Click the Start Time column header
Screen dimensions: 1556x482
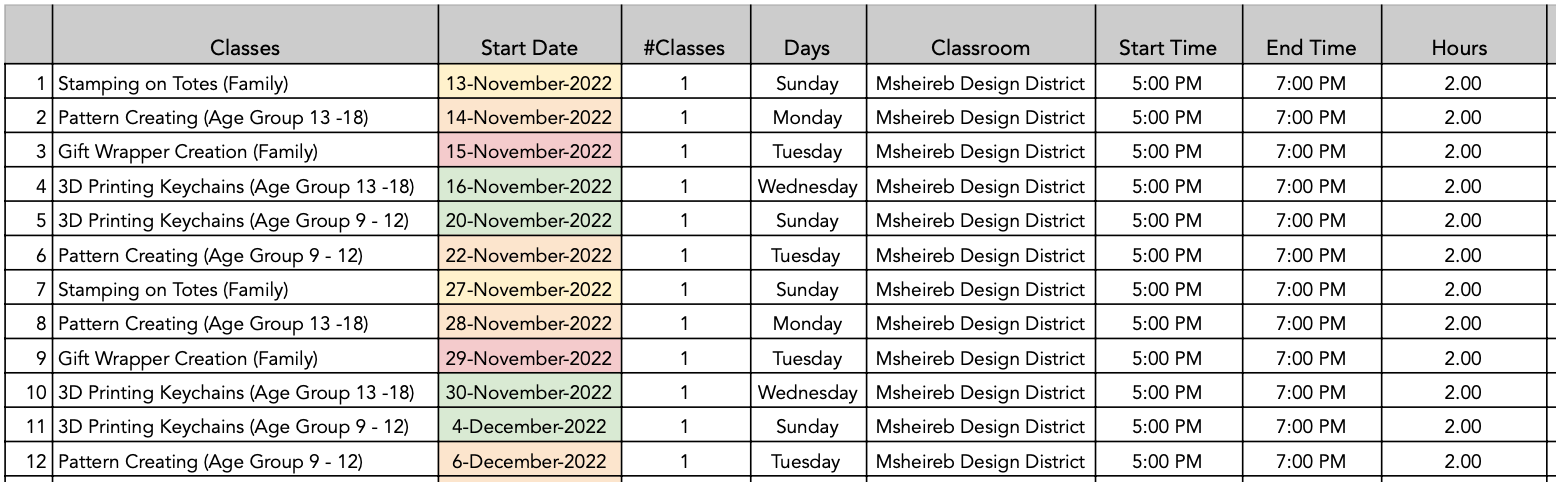pos(1168,47)
